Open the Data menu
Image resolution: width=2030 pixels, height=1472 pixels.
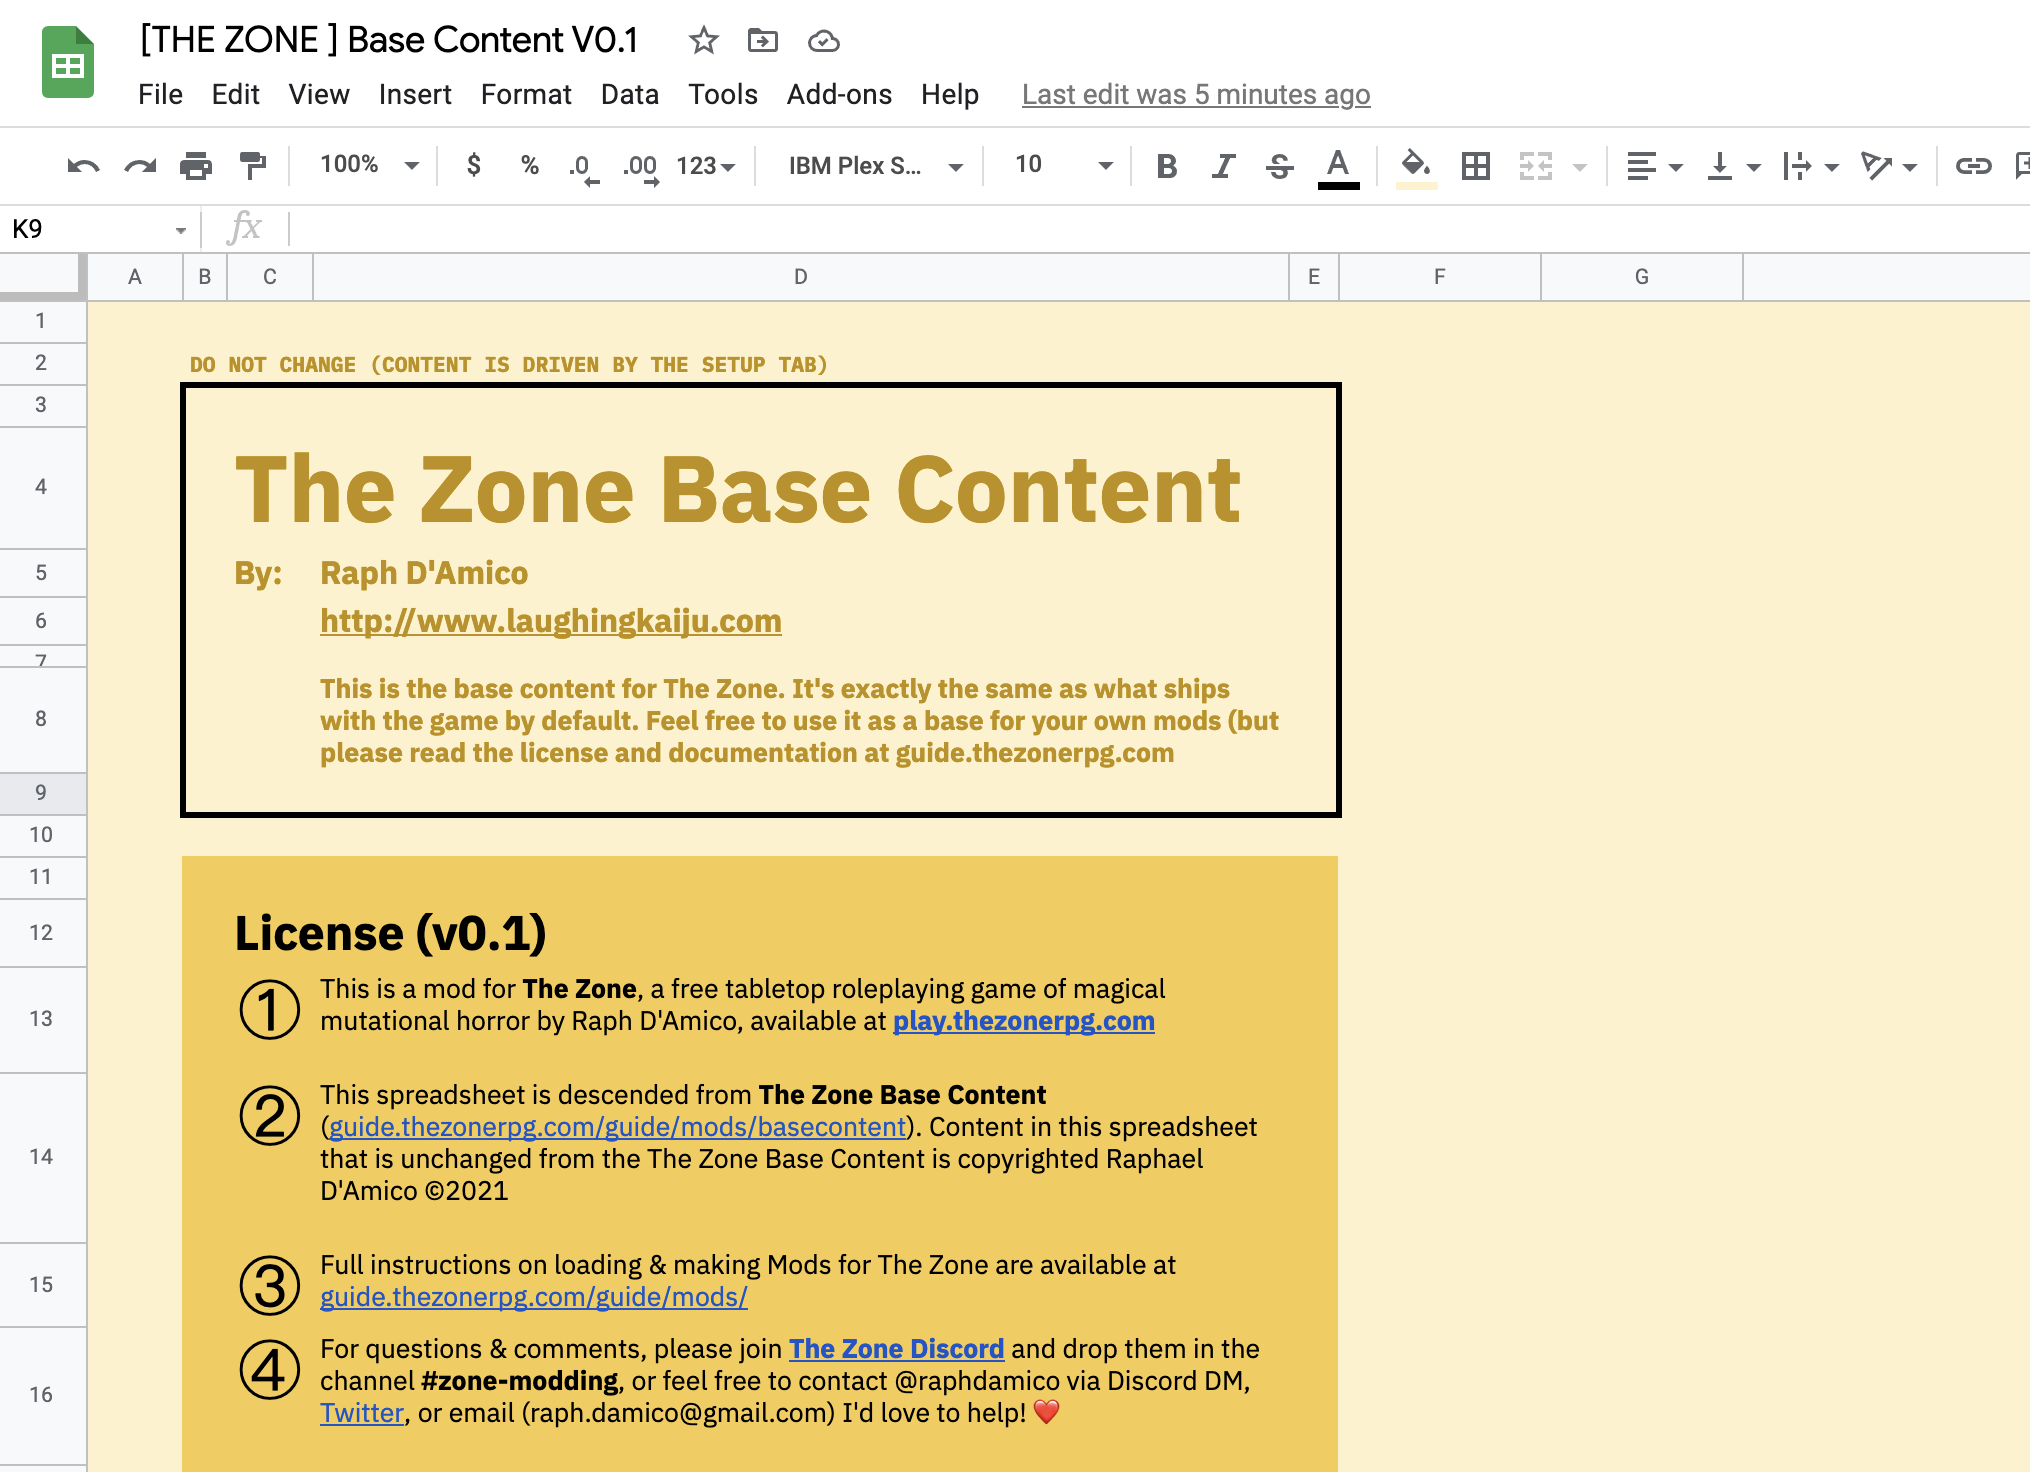click(x=630, y=94)
